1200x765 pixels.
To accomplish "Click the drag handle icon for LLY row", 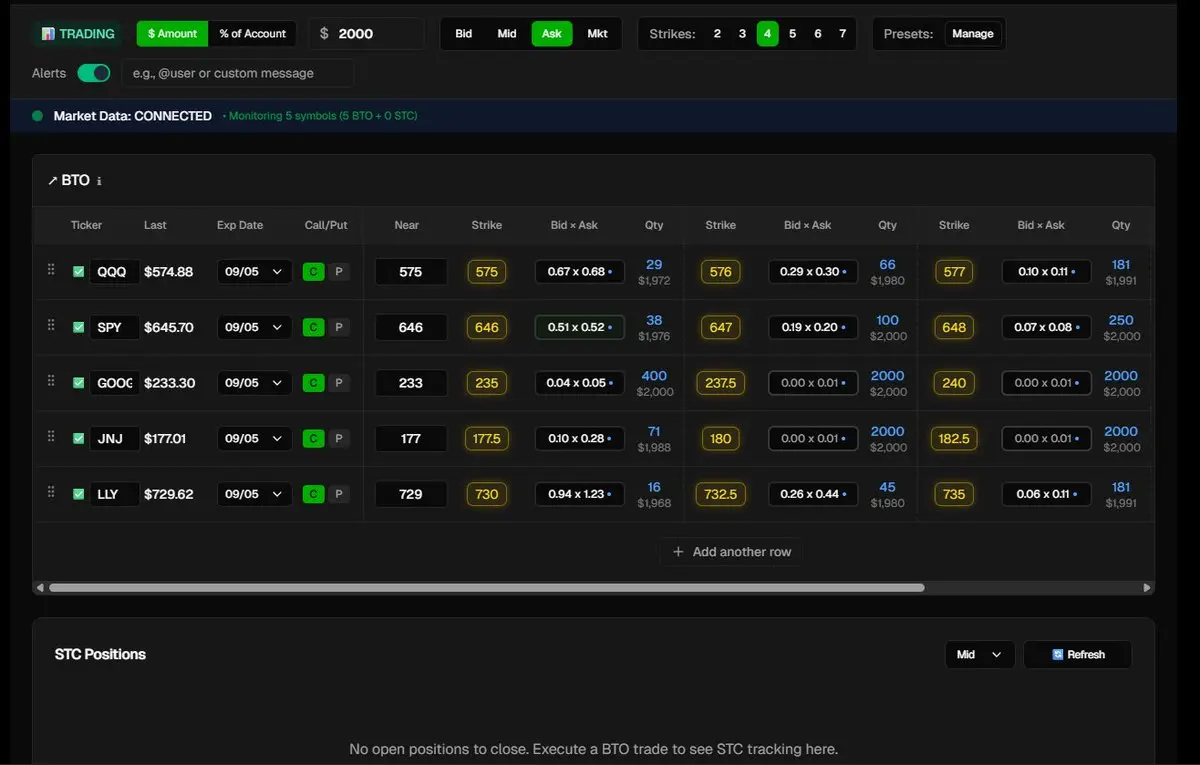I will tap(51, 493).
